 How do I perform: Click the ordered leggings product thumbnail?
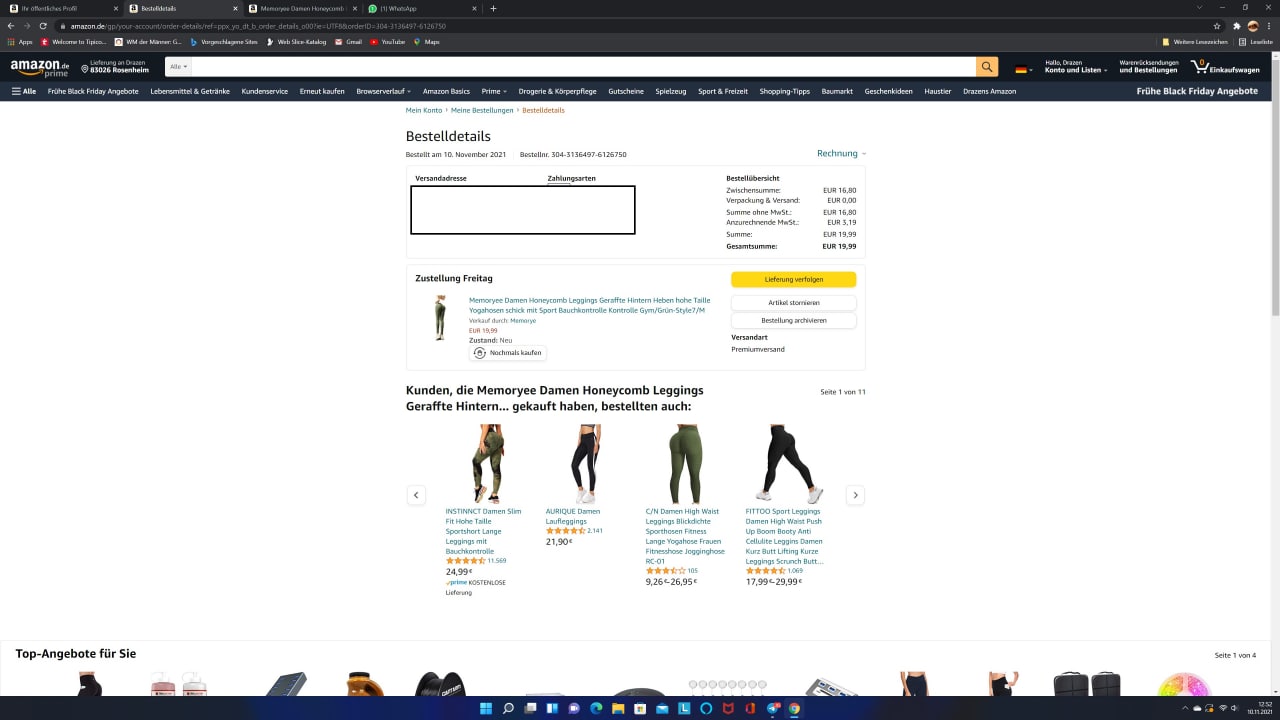(440, 318)
